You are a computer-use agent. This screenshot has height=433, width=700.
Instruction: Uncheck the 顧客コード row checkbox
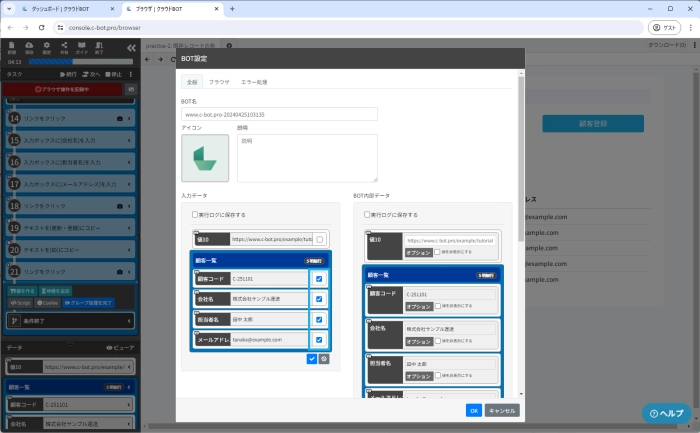319,279
